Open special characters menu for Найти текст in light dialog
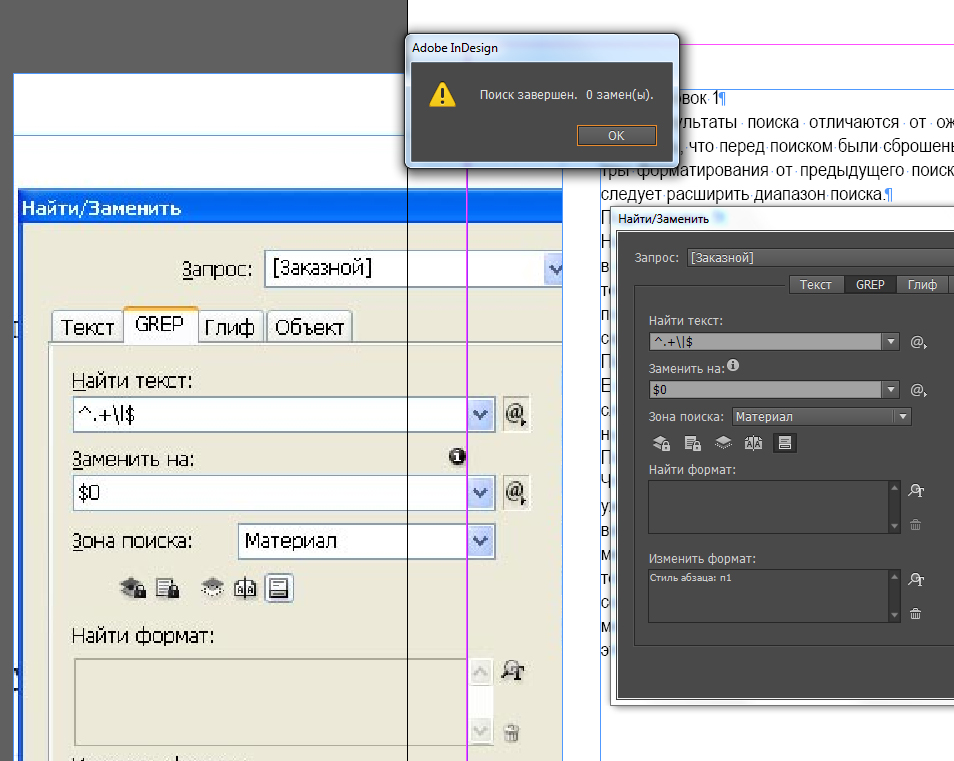The width and height of the screenshot is (954, 761). click(x=515, y=414)
